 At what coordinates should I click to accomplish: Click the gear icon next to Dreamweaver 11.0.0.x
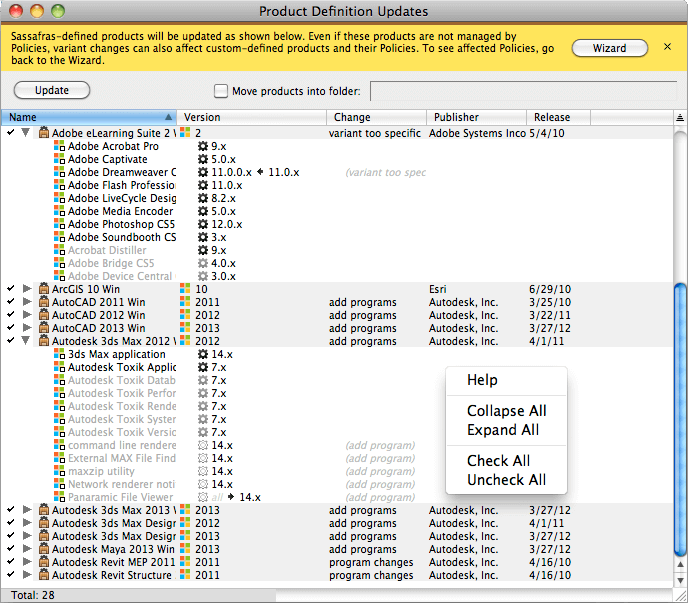(203, 172)
